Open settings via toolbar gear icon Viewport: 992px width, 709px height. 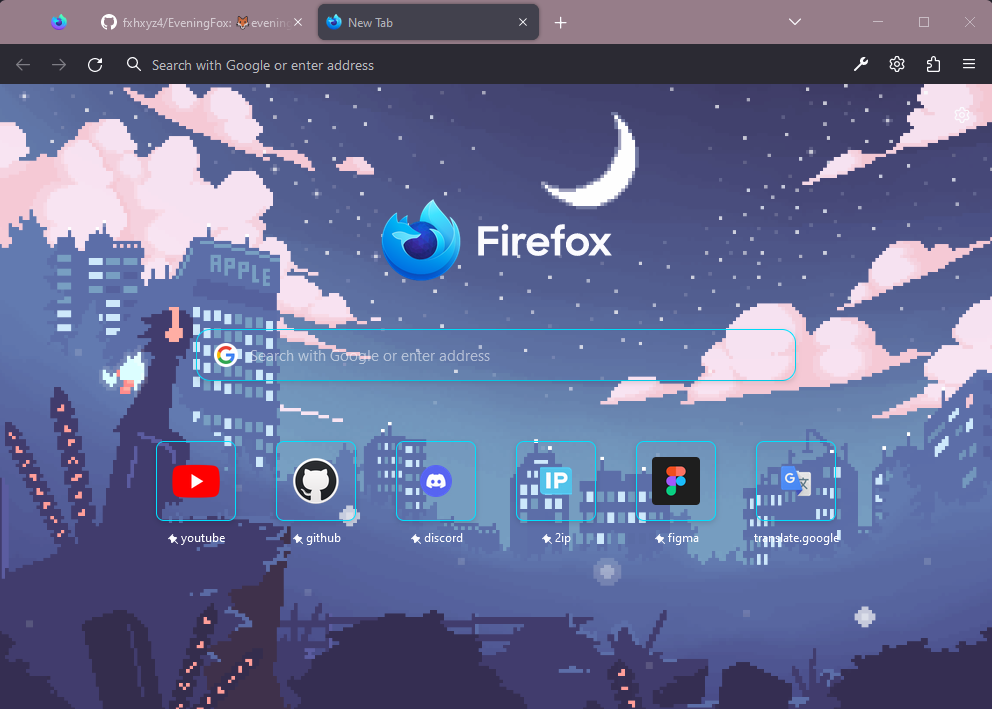click(897, 65)
